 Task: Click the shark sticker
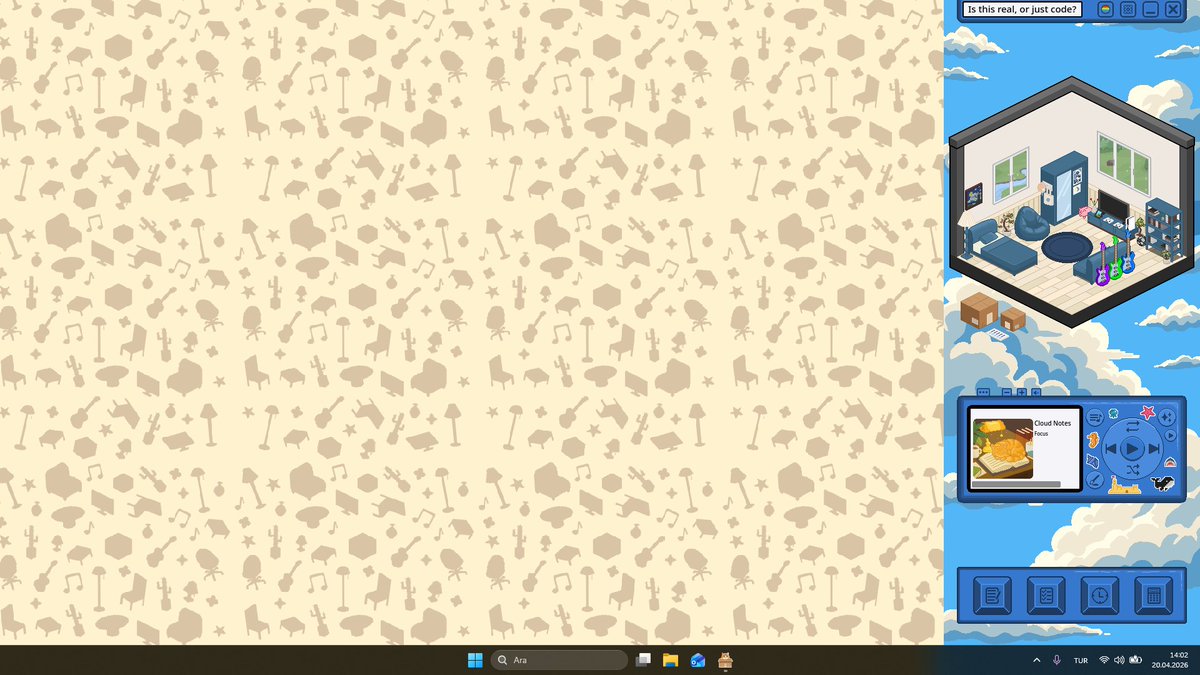(x=1170, y=462)
